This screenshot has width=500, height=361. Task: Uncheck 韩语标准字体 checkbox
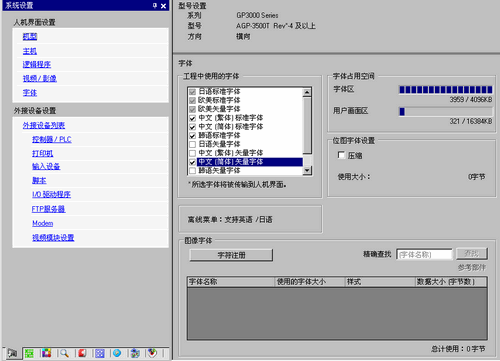point(192,135)
